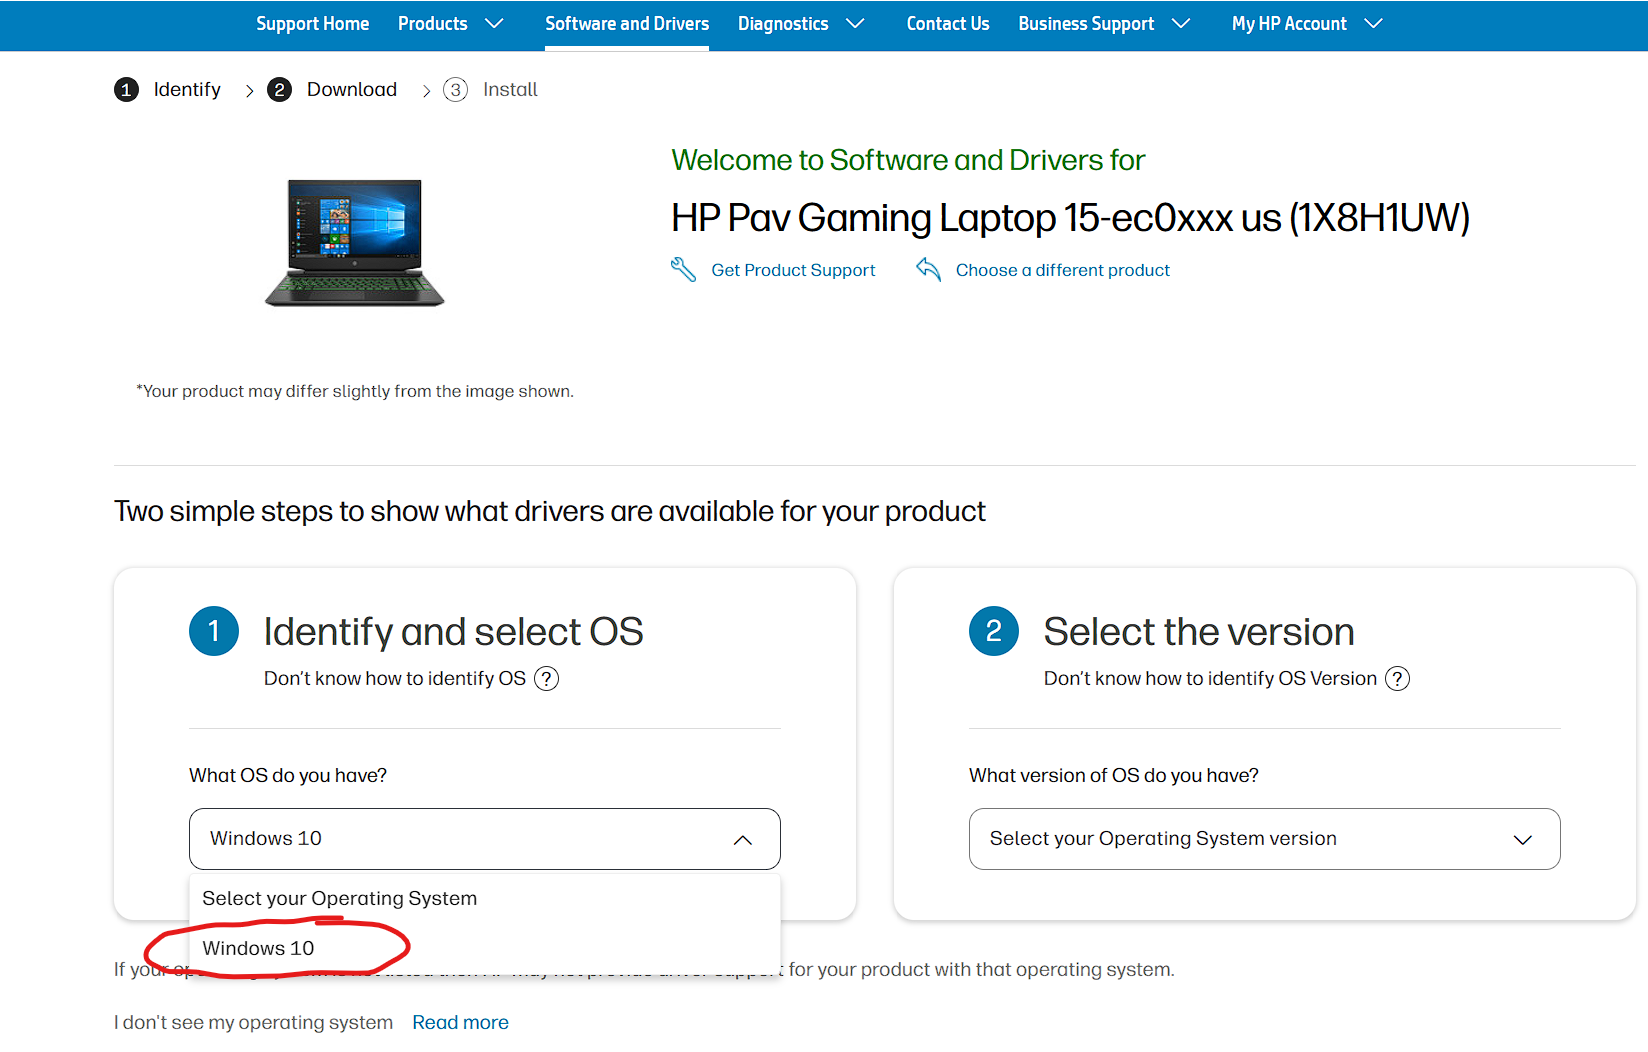This screenshot has height=1052, width=1648.
Task: Click the Get Product Support link
Action: click(793, 270)
